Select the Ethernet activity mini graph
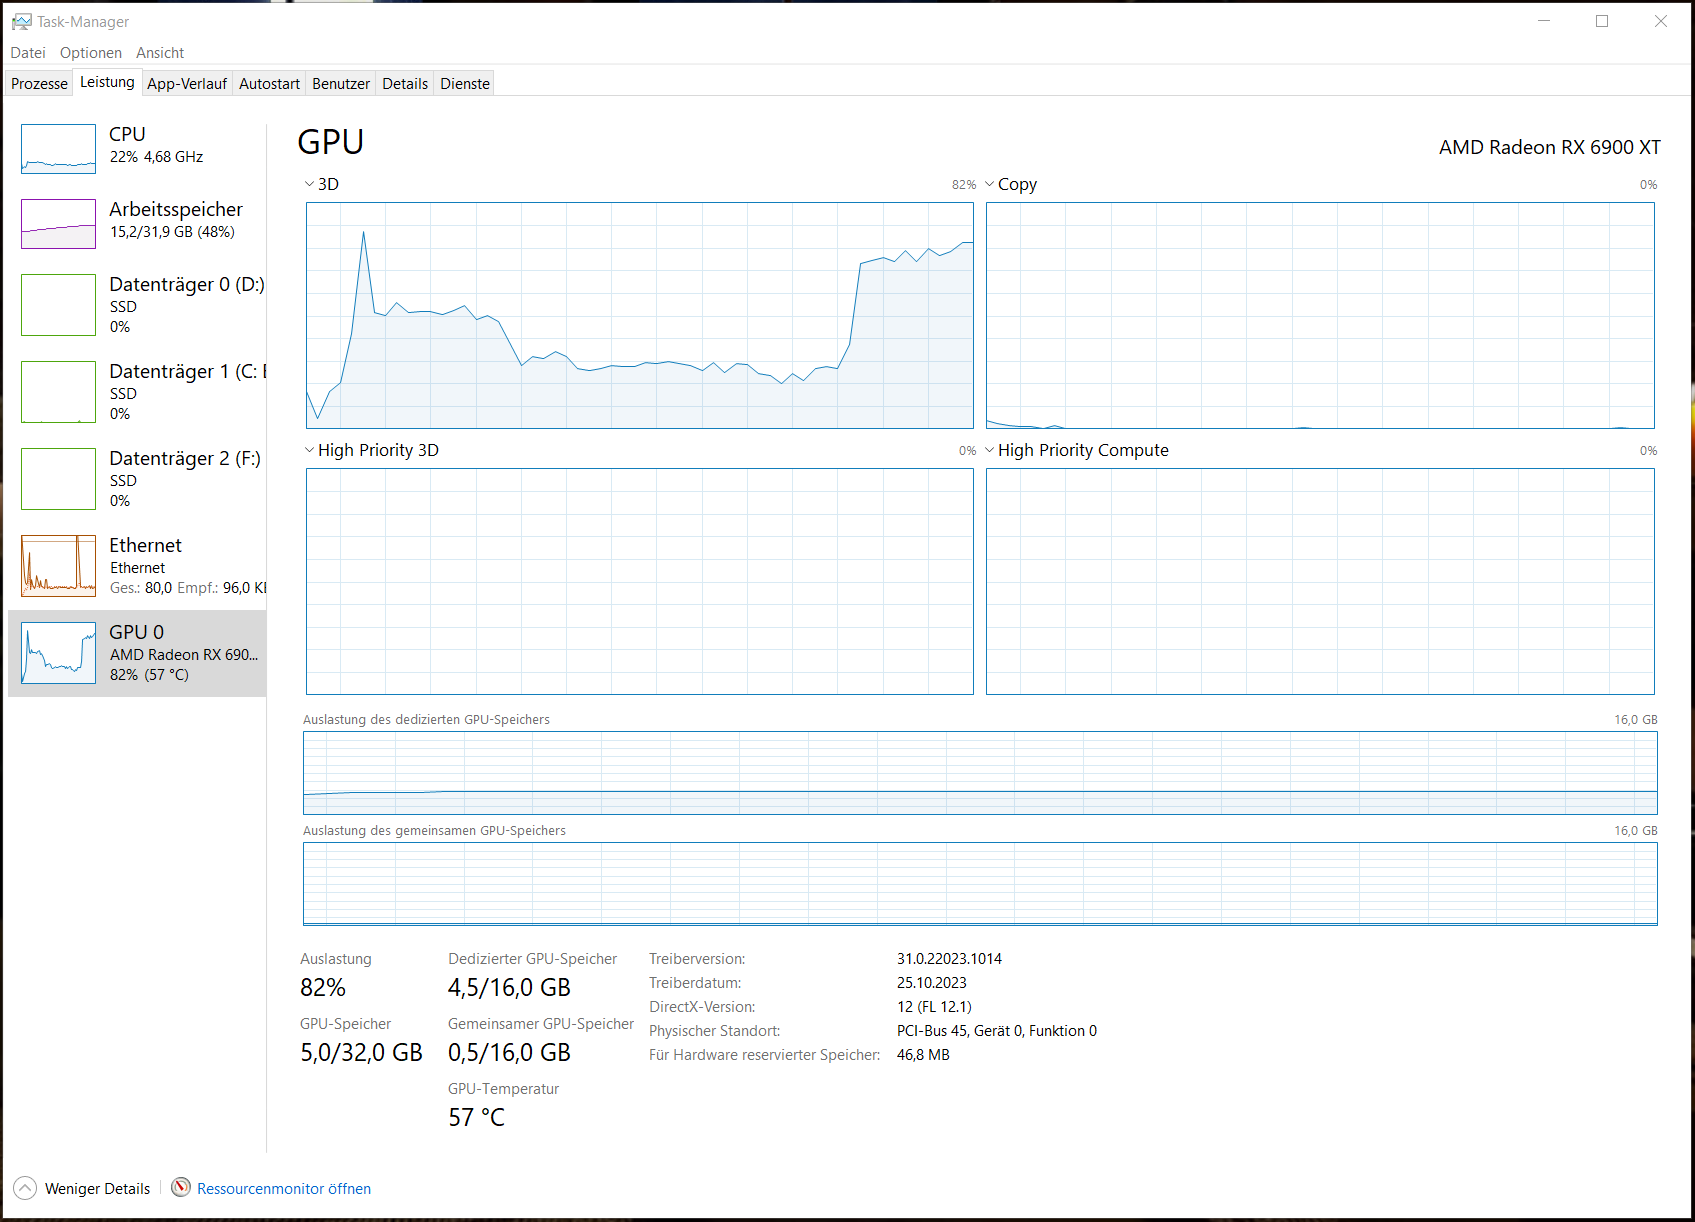 [x=58, y=566]
